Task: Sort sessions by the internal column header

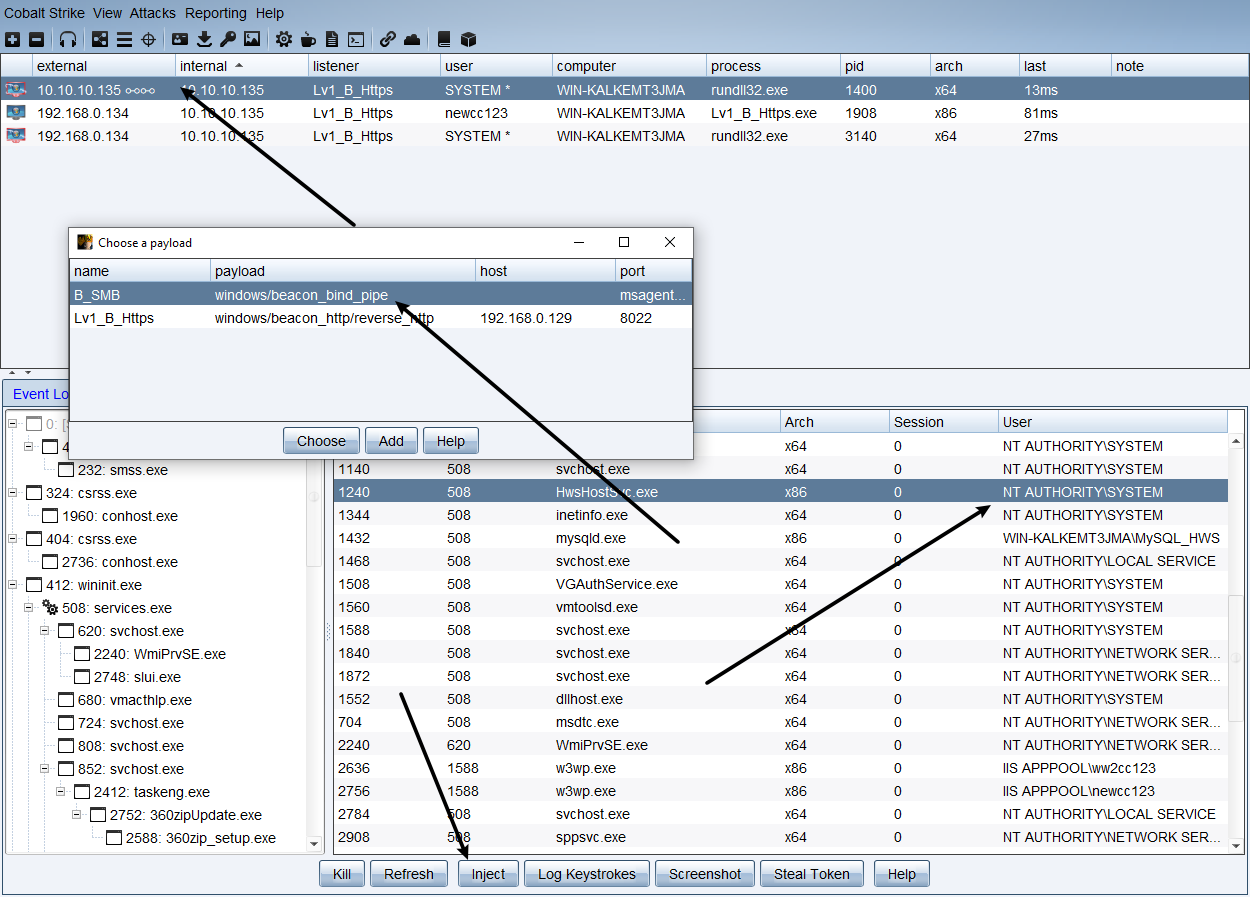Action: (x=242, y=66)
